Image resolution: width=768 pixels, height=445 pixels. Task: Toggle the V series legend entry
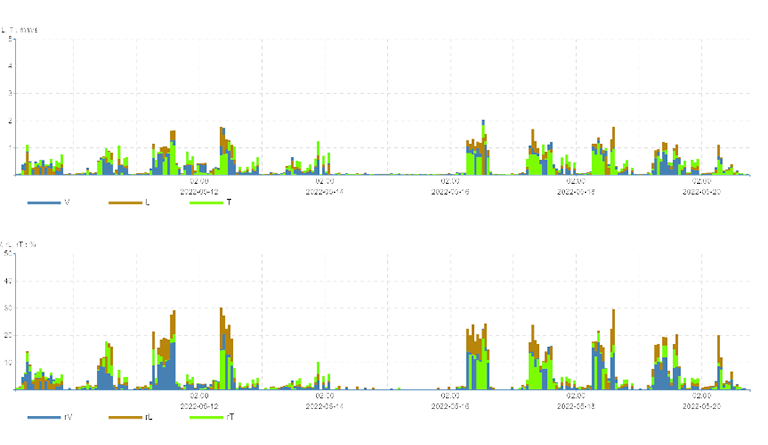point(49,202)
